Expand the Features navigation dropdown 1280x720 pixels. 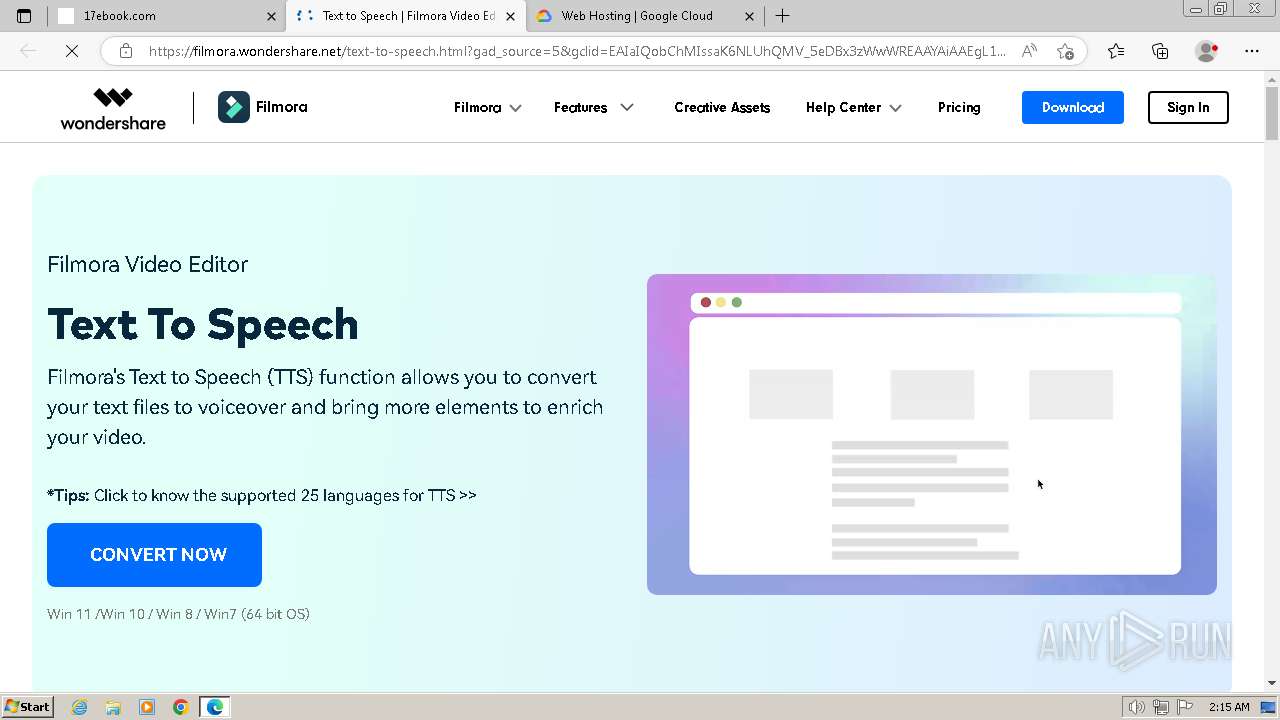click(x=594, y=107)
